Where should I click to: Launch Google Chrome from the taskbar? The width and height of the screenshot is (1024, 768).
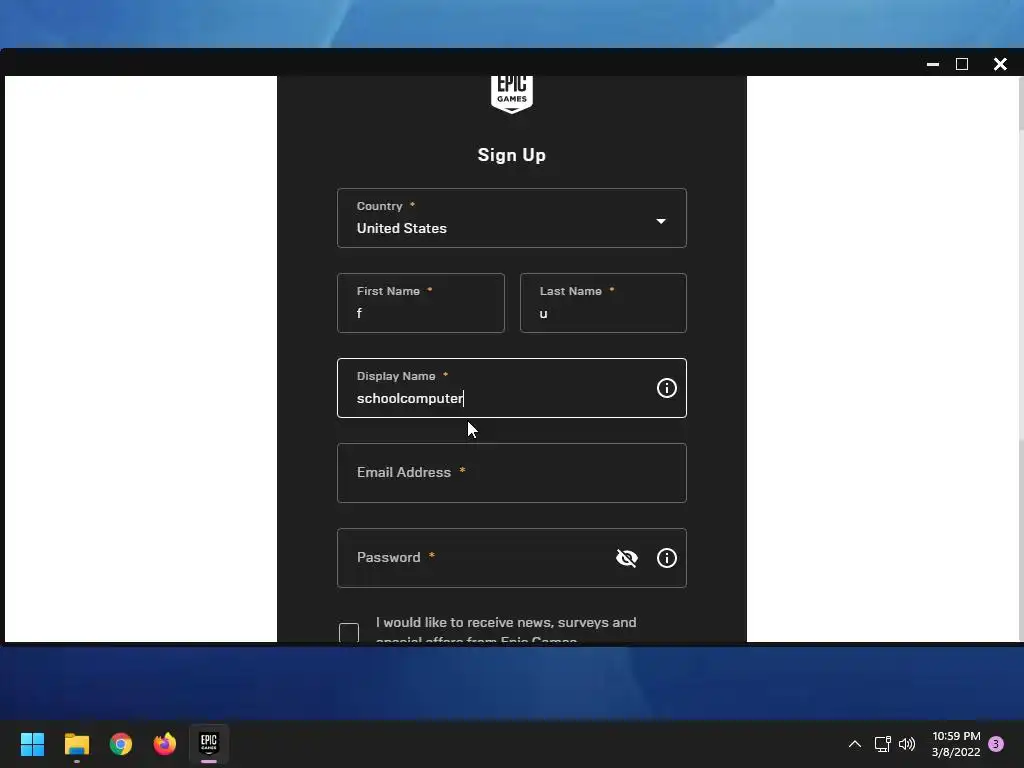121,744
